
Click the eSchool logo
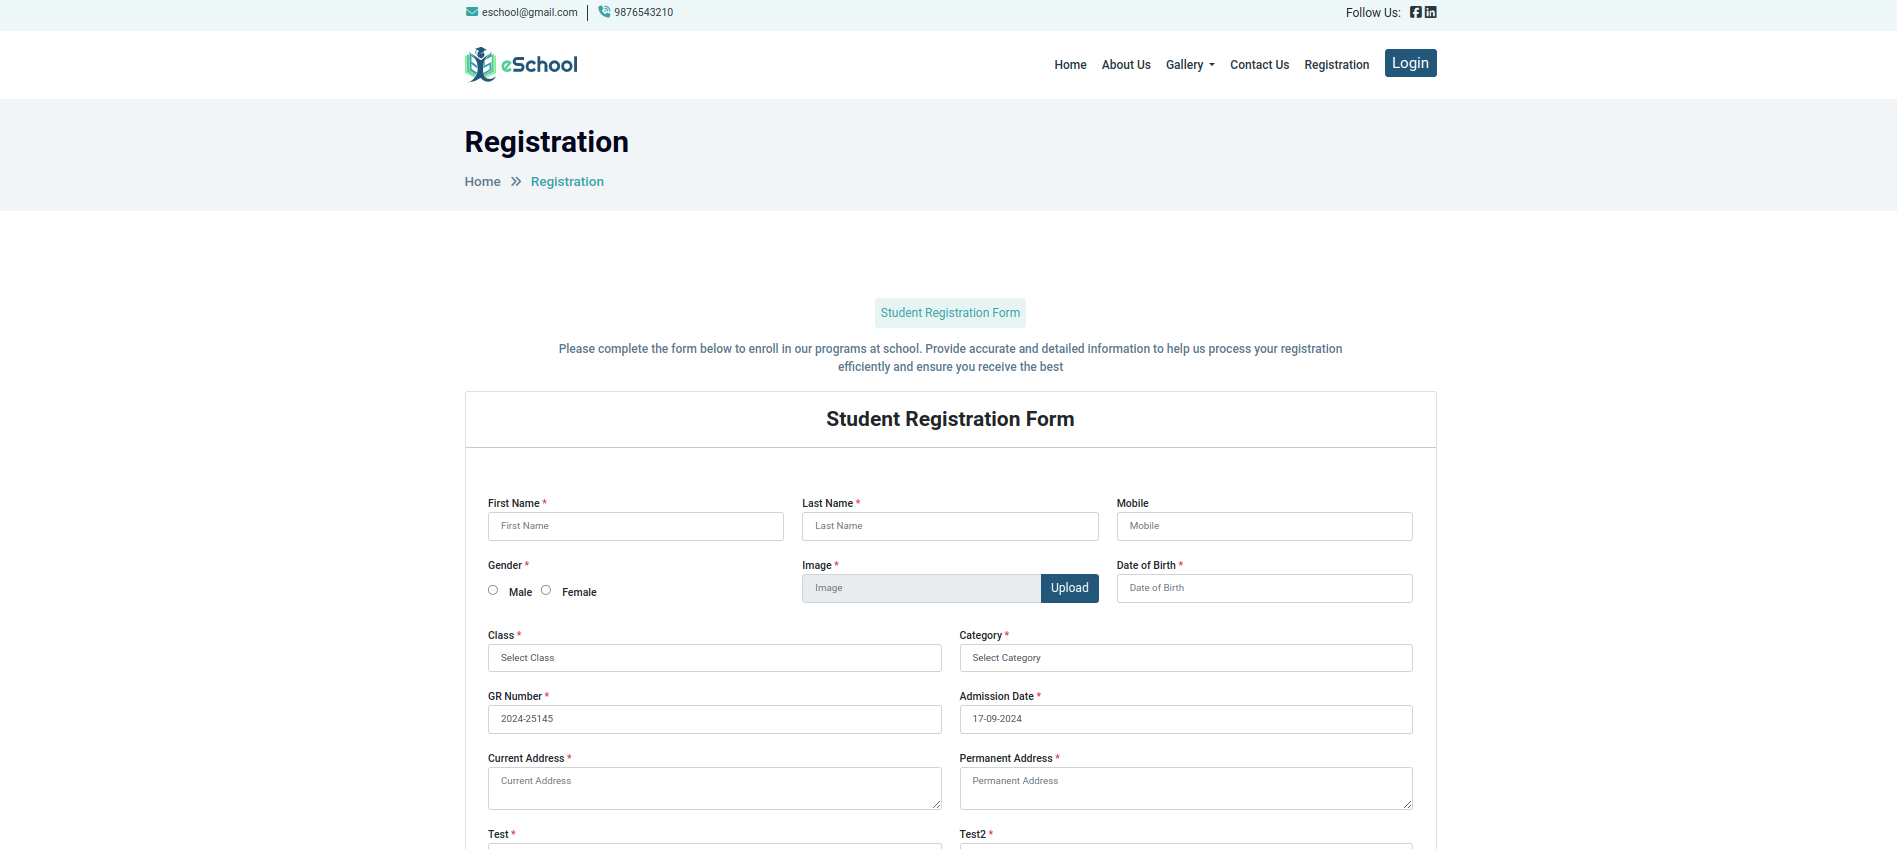[x=521, y=64]
